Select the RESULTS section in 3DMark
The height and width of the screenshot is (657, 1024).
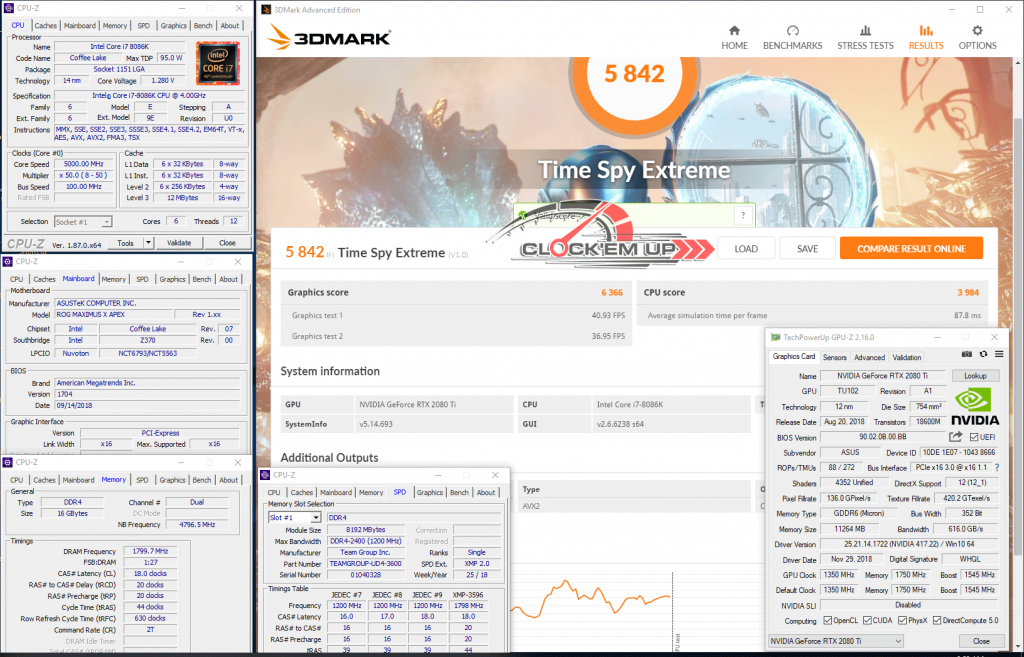(926, 37)
